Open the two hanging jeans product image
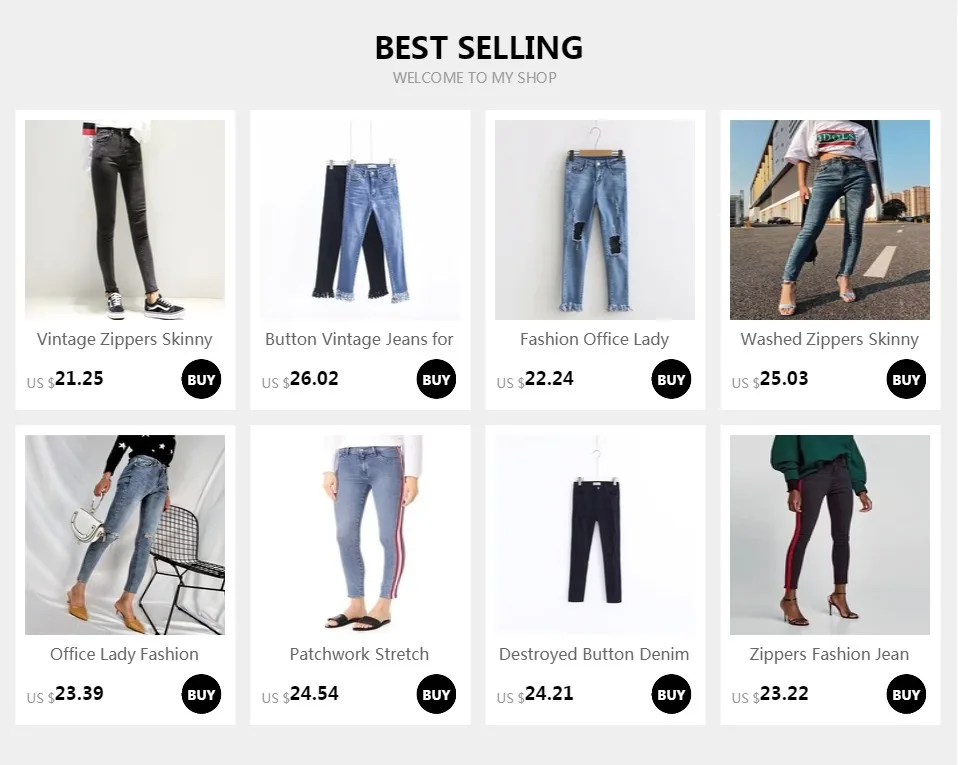 (360, 220)
